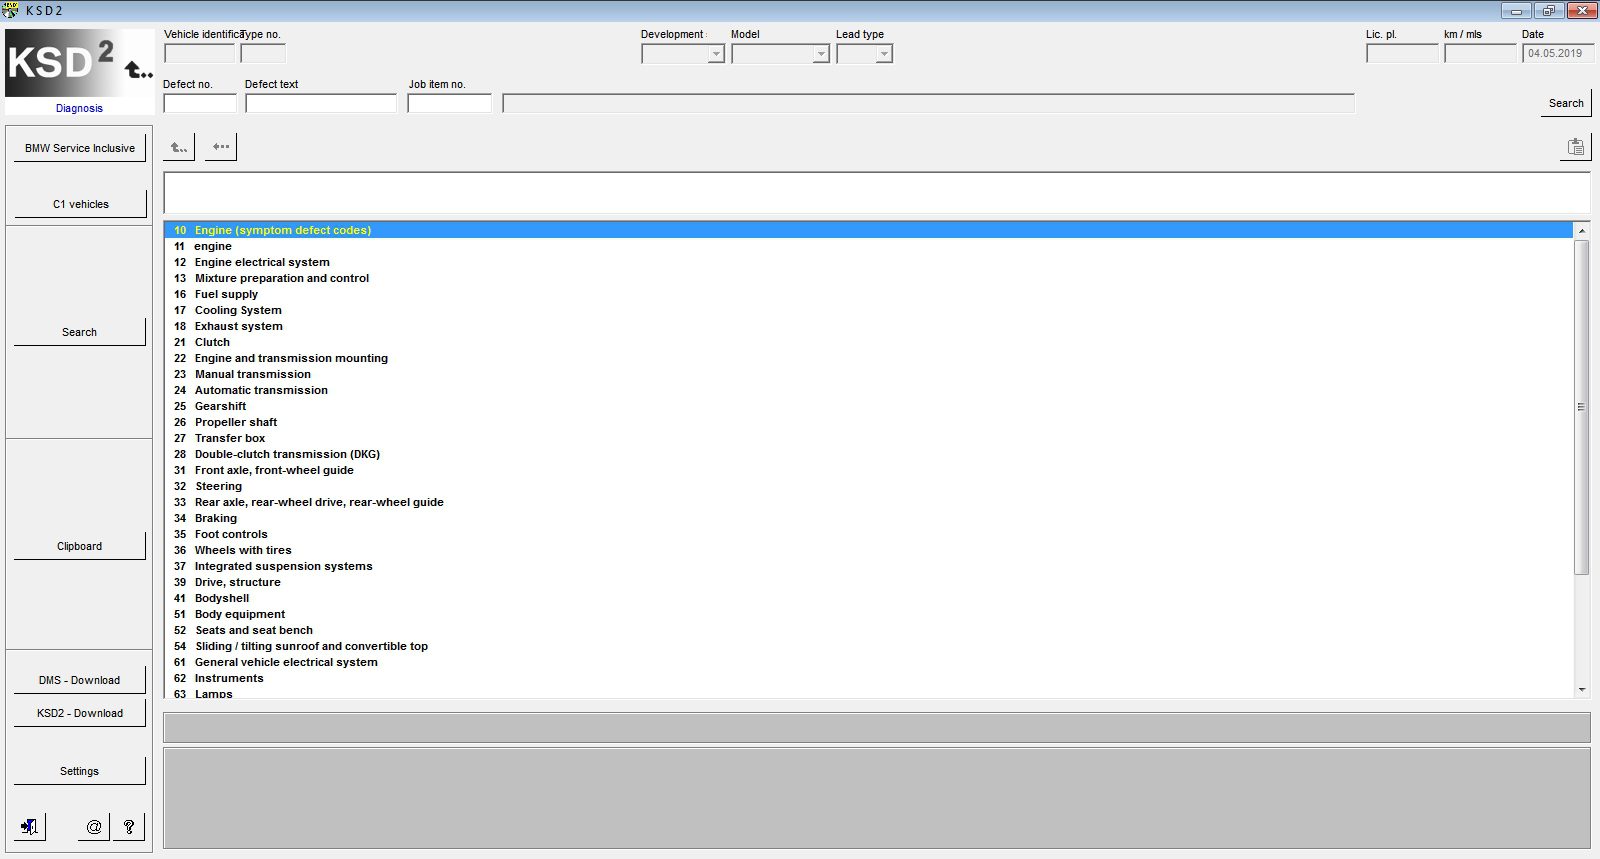Select the '34 Braking' row
This screenshot has height=859, width=1600.
pos(868,518)
